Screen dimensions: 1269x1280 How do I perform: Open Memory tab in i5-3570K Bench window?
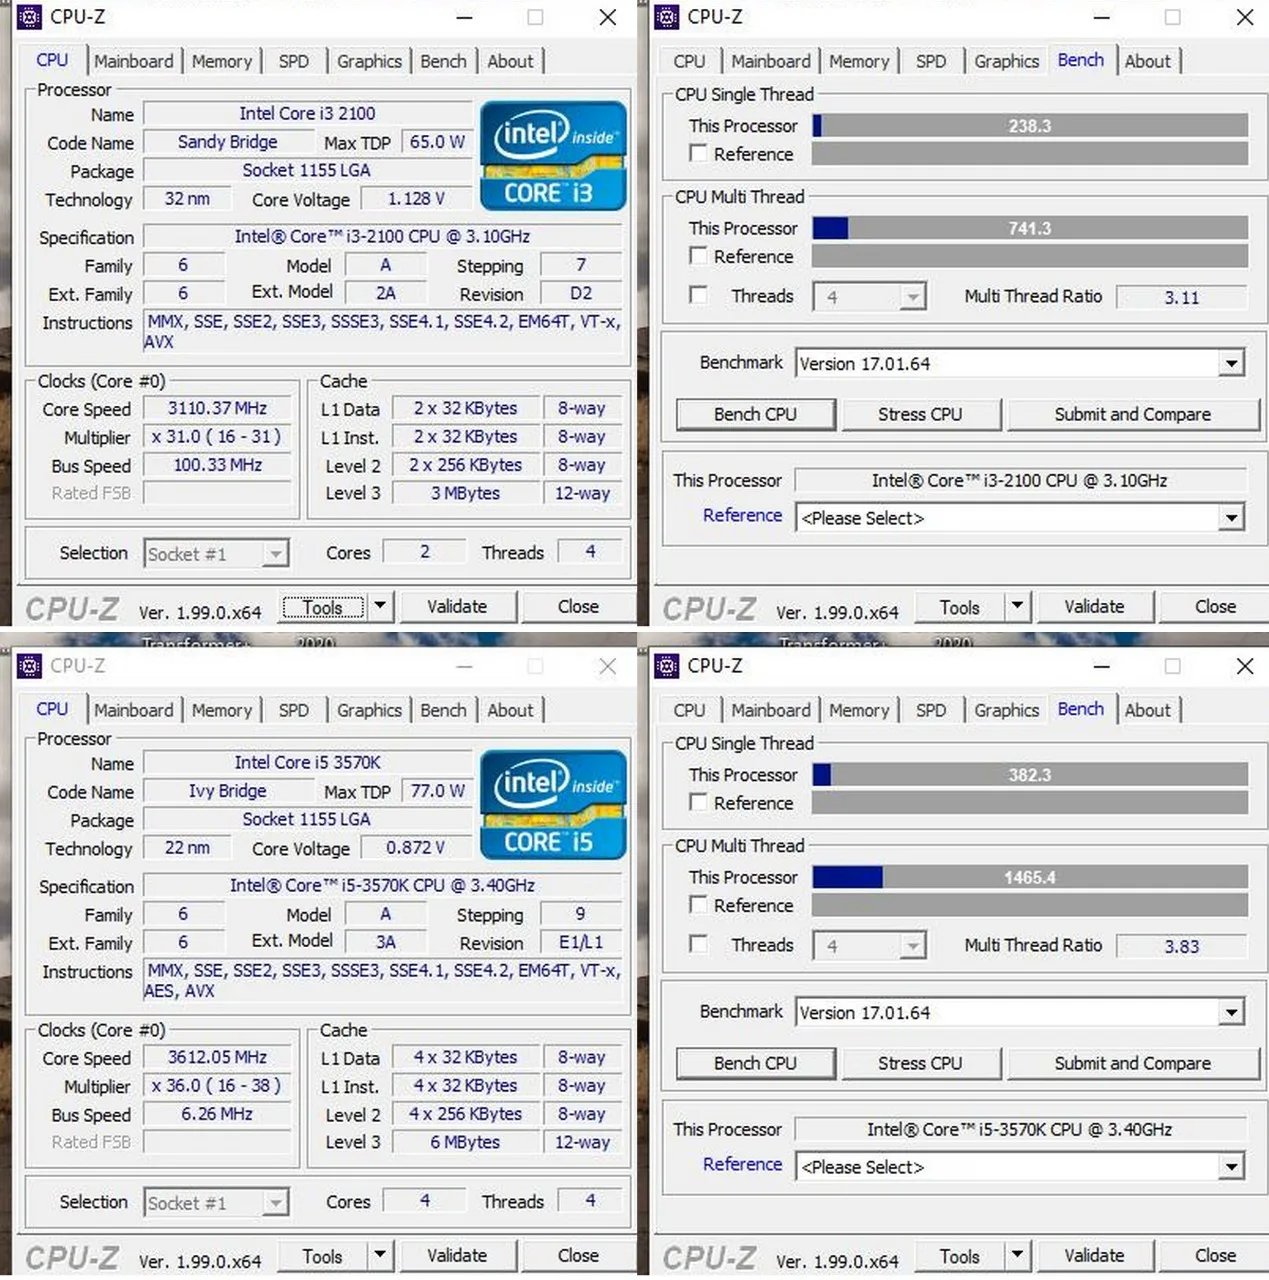(x=859, y=710)
